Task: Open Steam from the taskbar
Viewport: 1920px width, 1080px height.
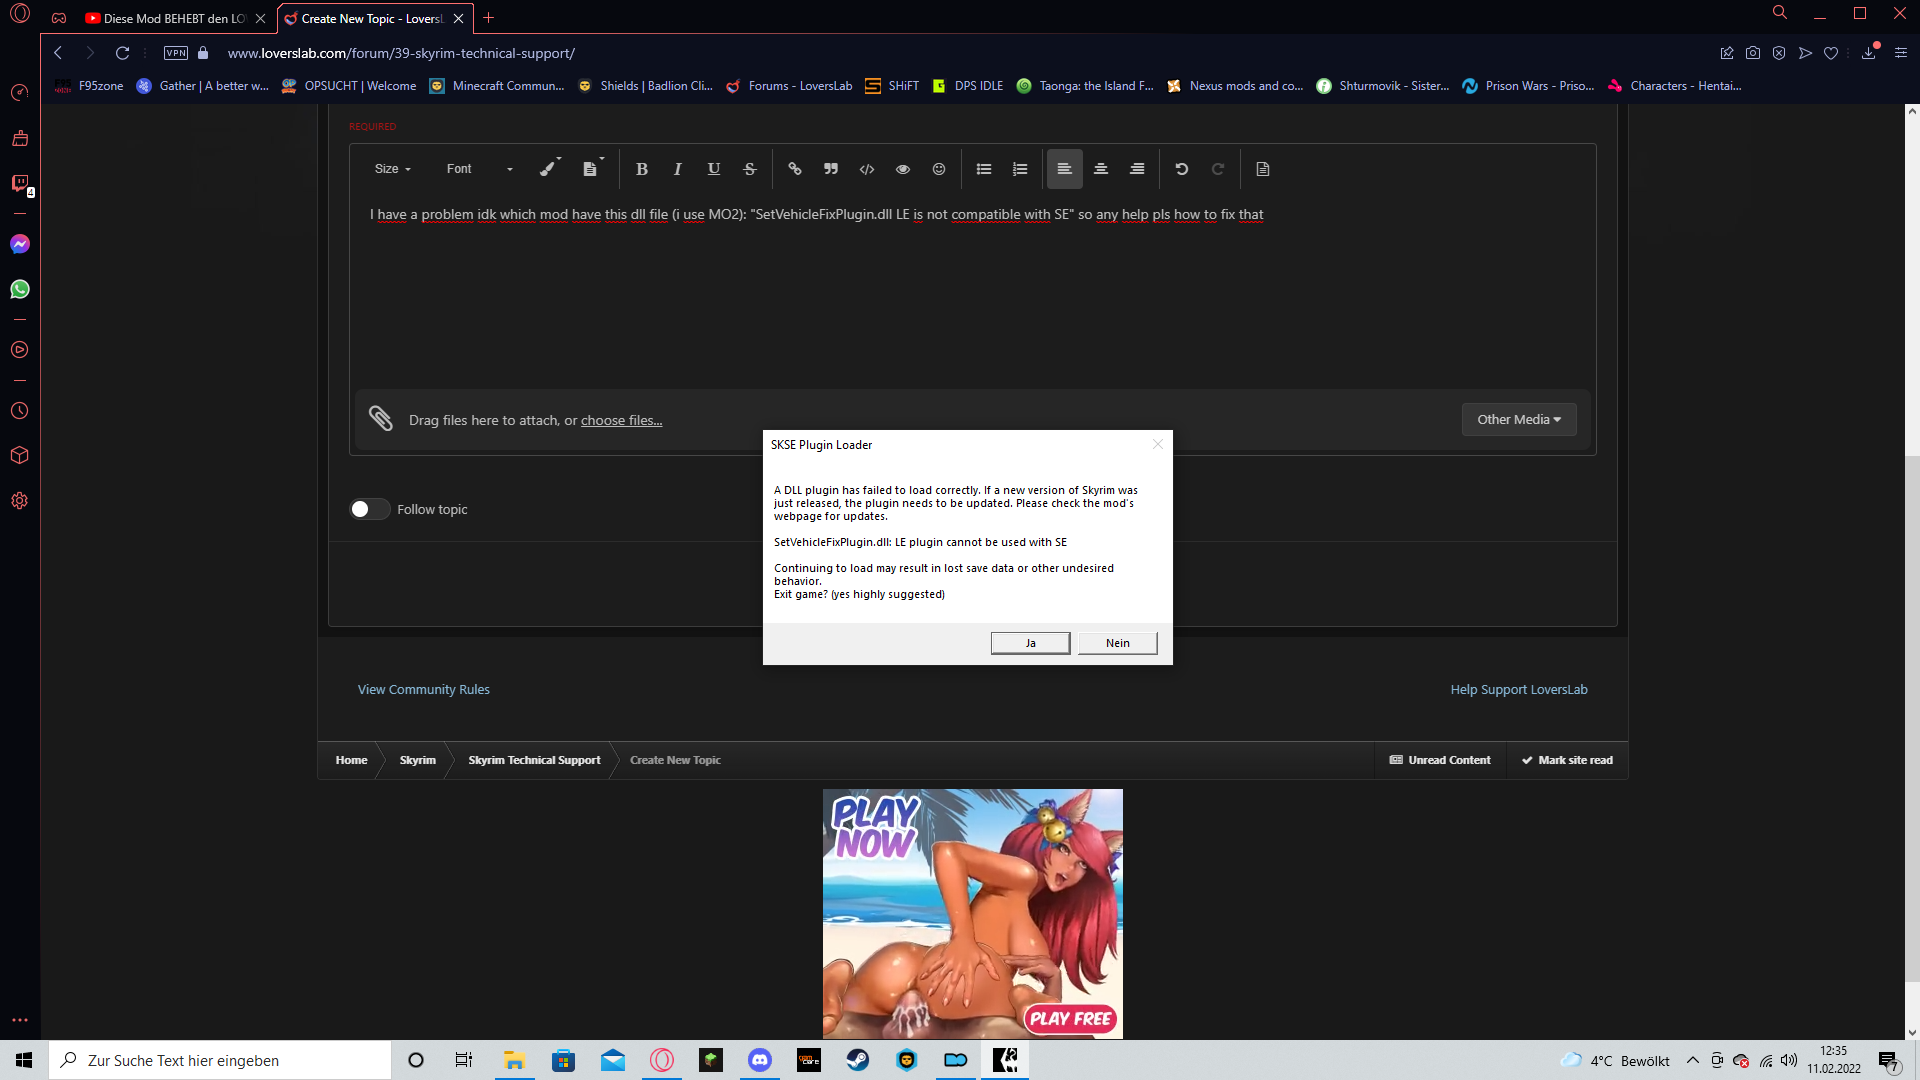Action: click(x=858, y=1060)
